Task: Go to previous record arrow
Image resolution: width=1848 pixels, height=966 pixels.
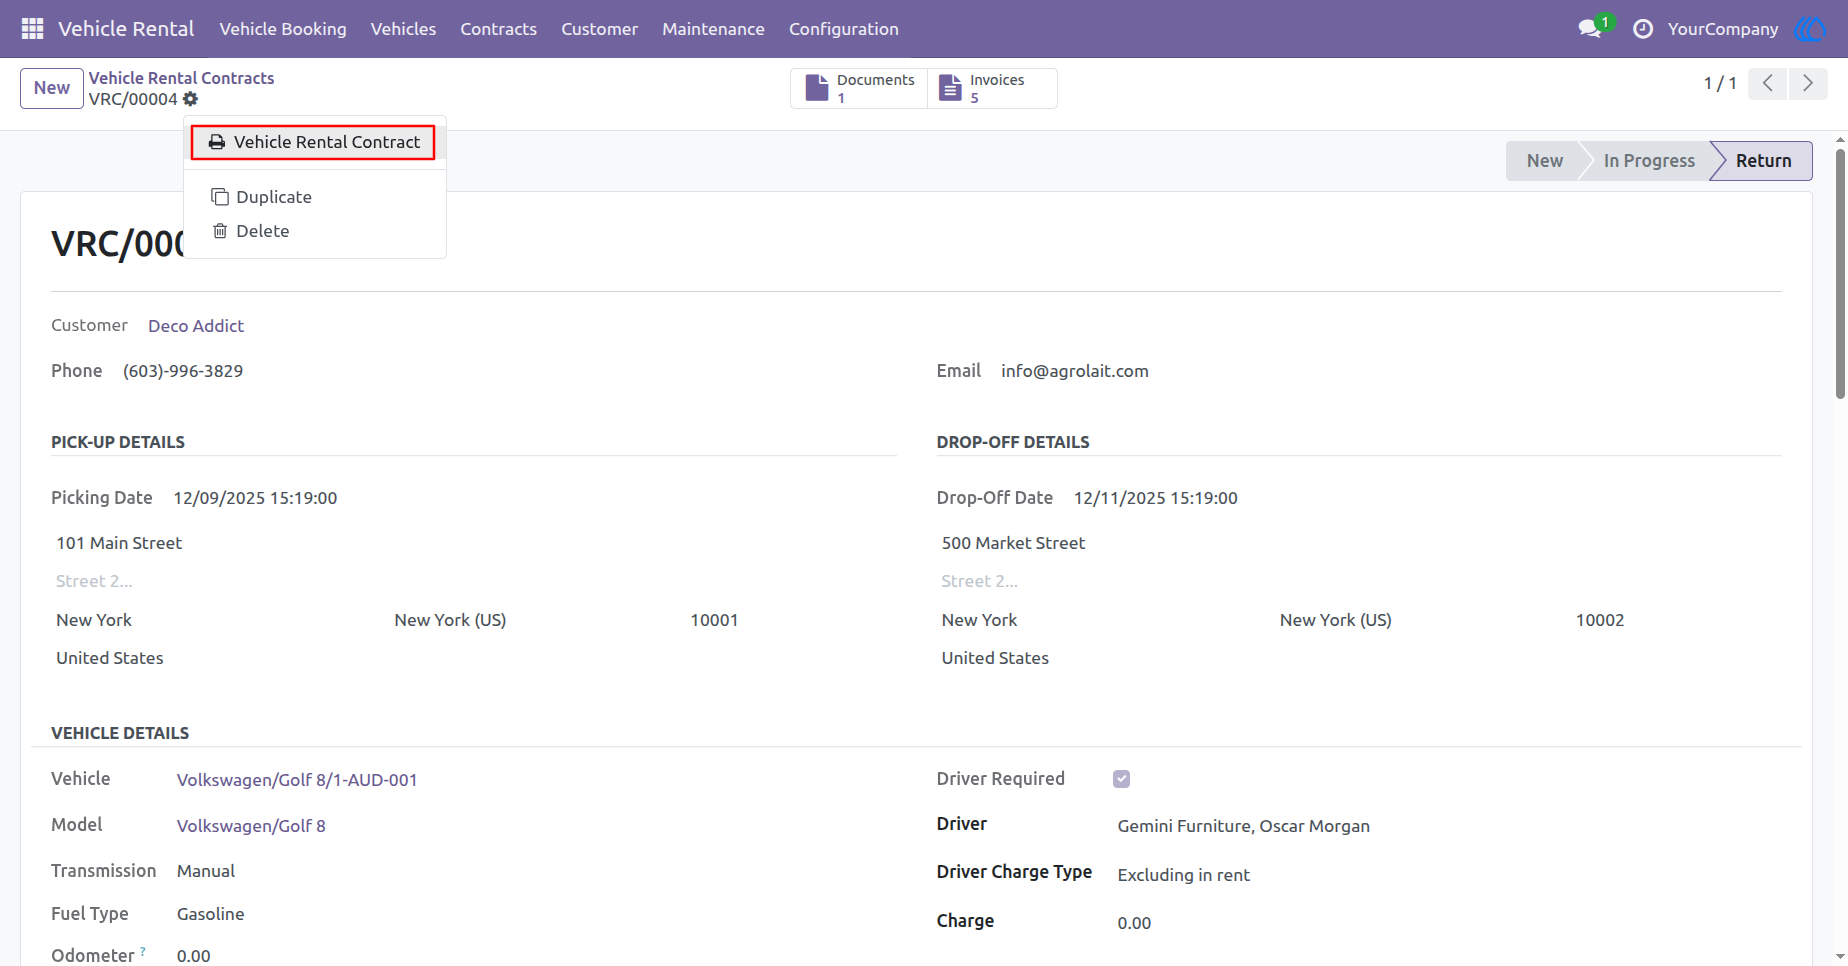Action: [1768, 83]
